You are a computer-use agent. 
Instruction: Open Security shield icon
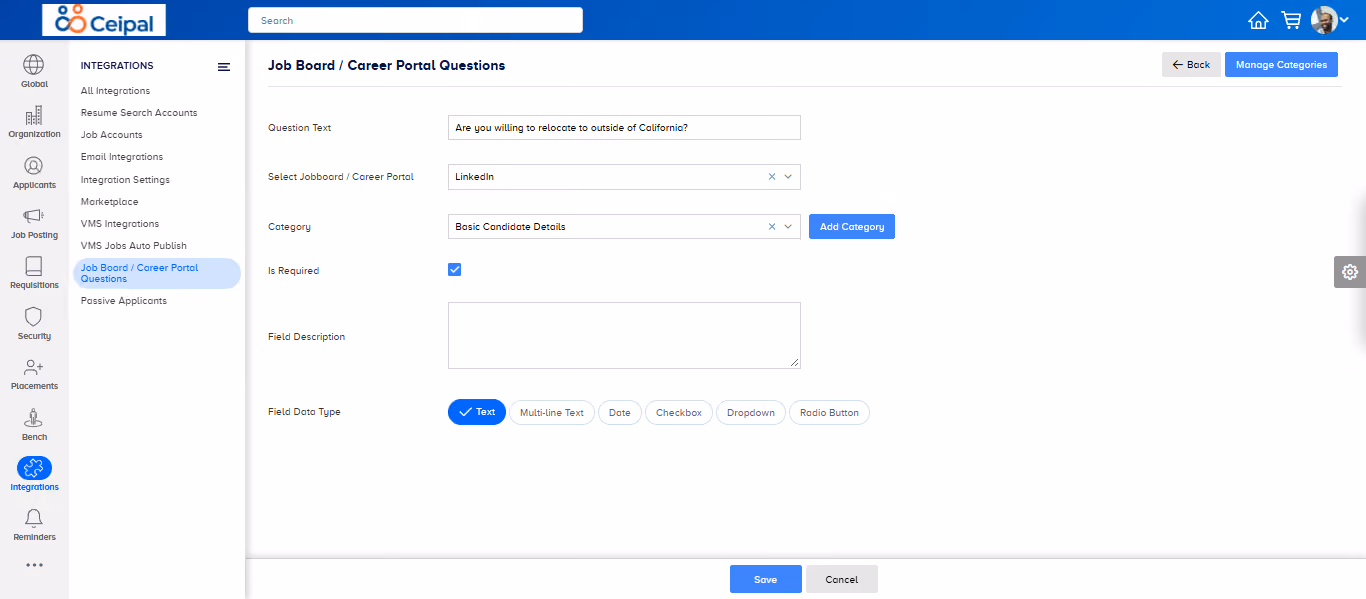[34, 317]
